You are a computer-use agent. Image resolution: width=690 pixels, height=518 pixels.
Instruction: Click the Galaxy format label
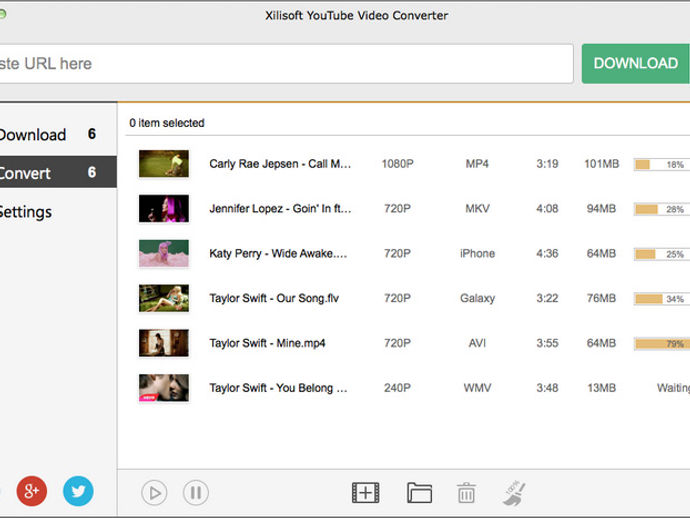pos(477,298)
